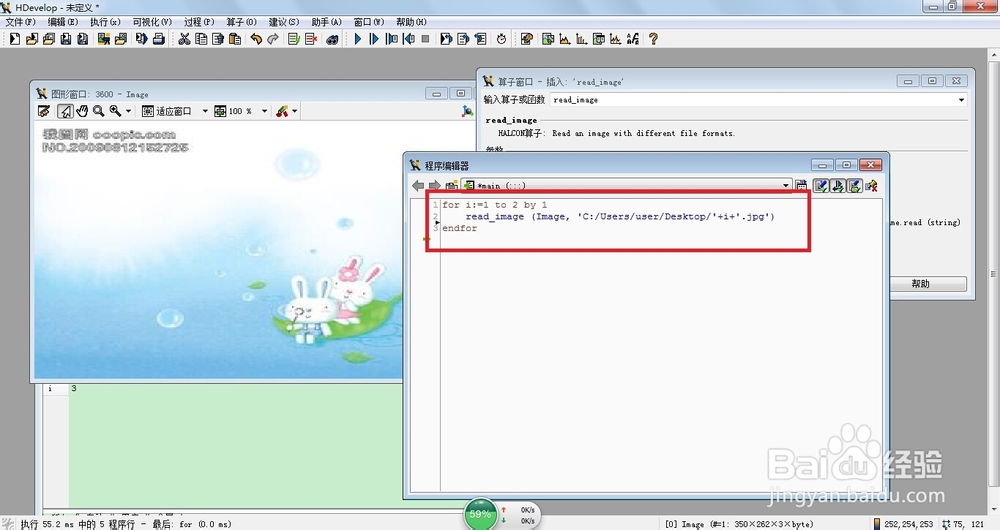This screenshot has width=1000, height=530.
Task: Select variable 'i' in the variable window
Action: (50, 388)
